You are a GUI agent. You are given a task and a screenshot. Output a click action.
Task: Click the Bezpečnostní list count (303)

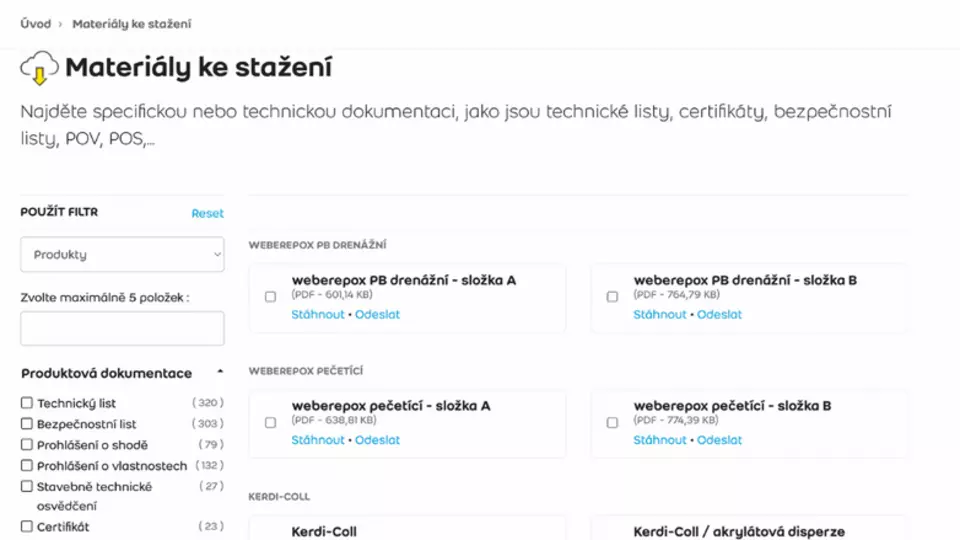point(208,423)
